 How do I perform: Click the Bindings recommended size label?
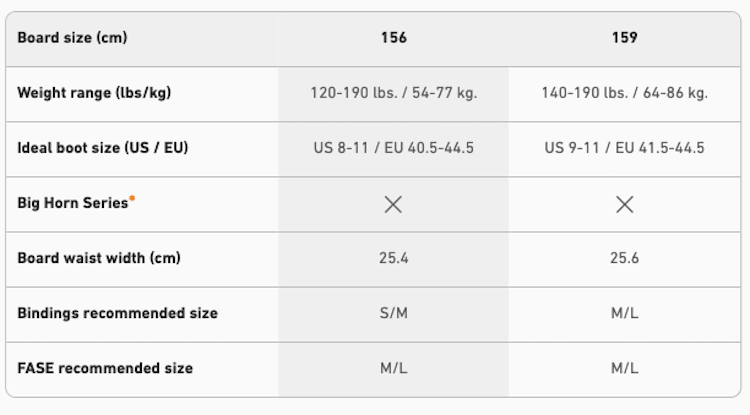click(117, 313)
